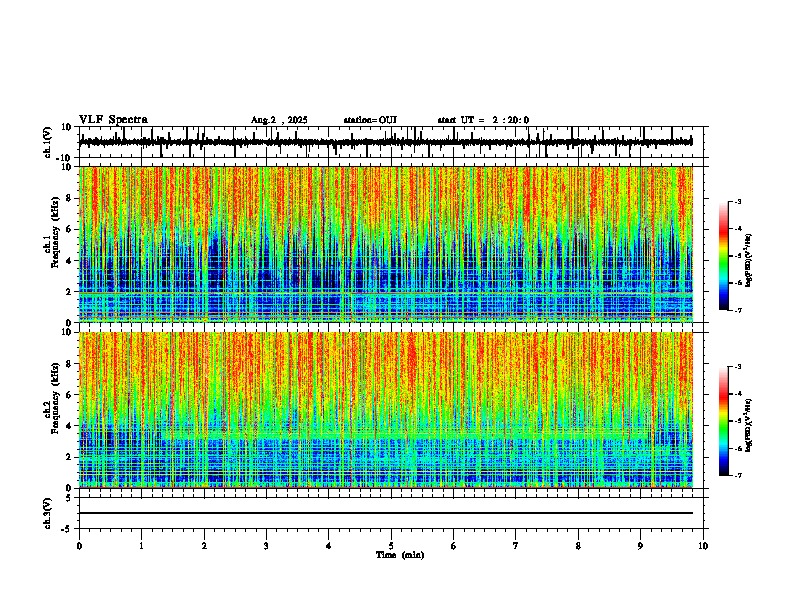Click the ch.2 PSD color bar

click(724, 421)
